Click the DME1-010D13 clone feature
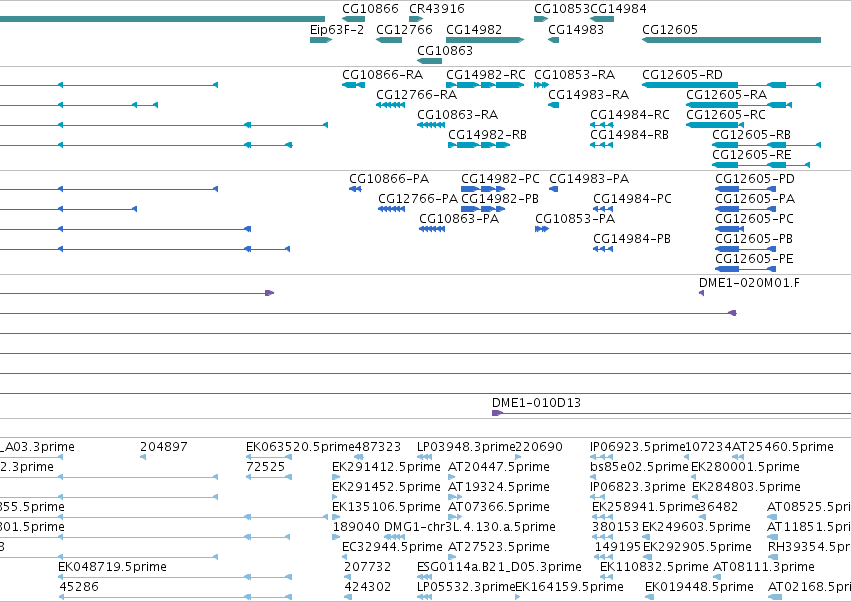Image resolution: width=851 pixels, height=602 pixels. point(536,403)
